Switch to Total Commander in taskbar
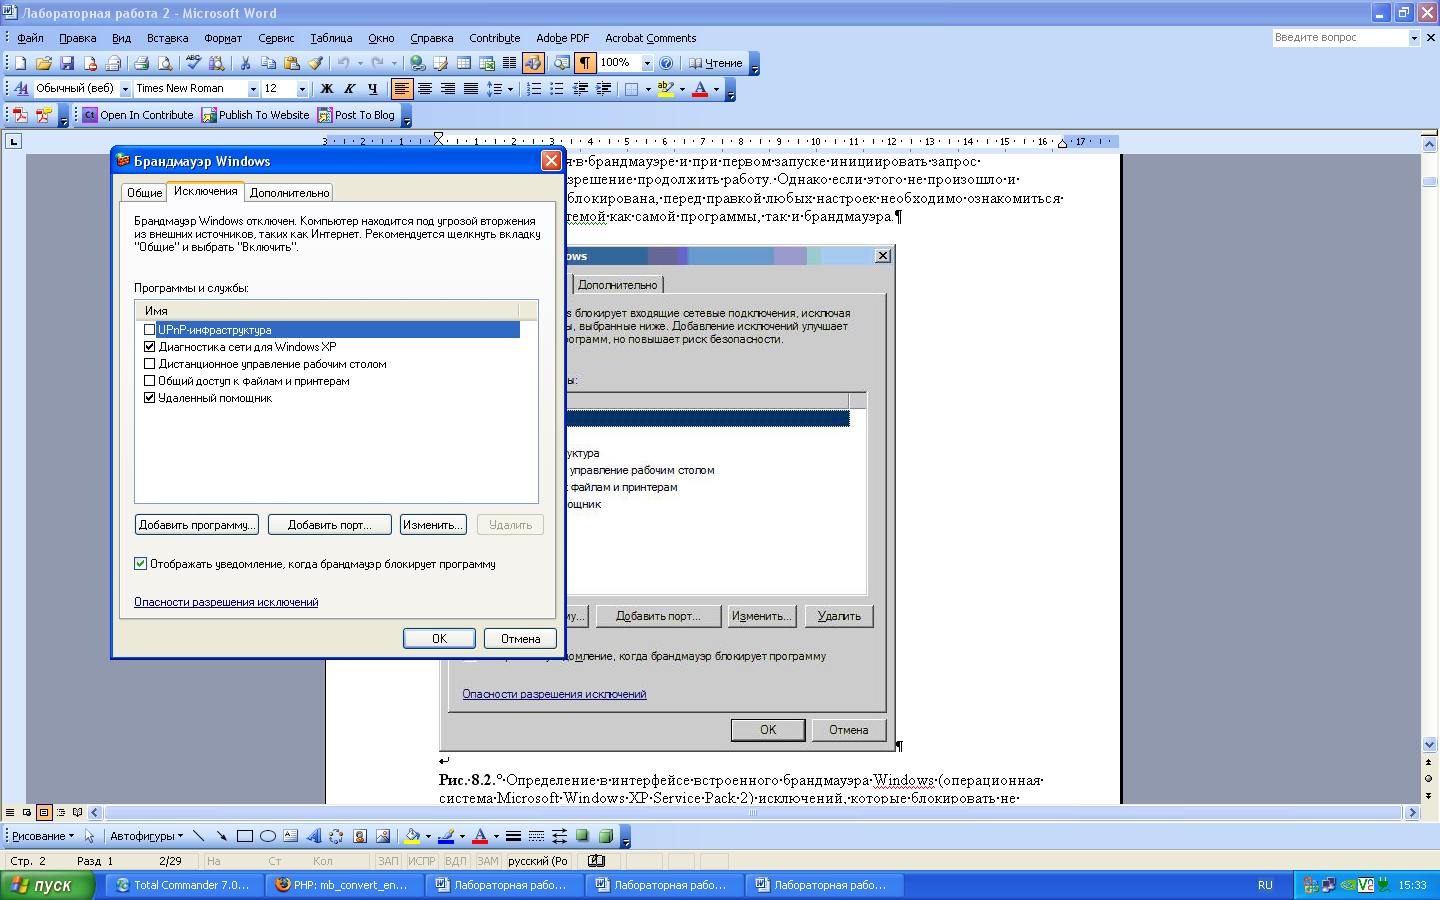Screen dimensions: 1440x900 [x=186, y=885]
